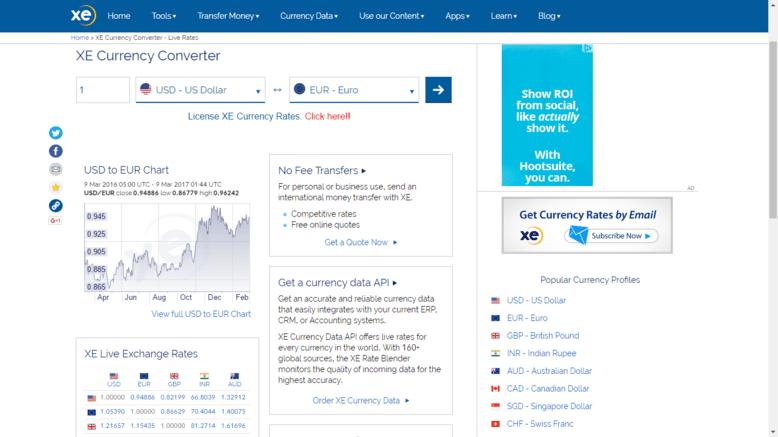Click Canada flag beside CAD profile
Image resolution: width=778 pixels, height=437 pixels.
click(x=495, y=388)
